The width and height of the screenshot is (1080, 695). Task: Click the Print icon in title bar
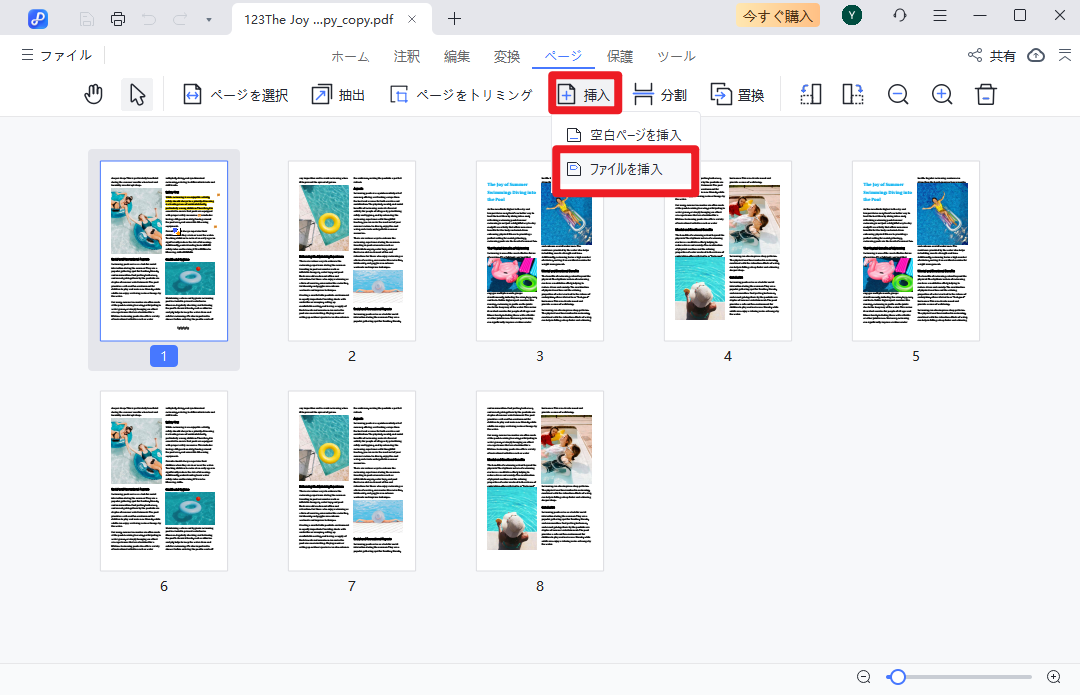click(x=118, y=18)
